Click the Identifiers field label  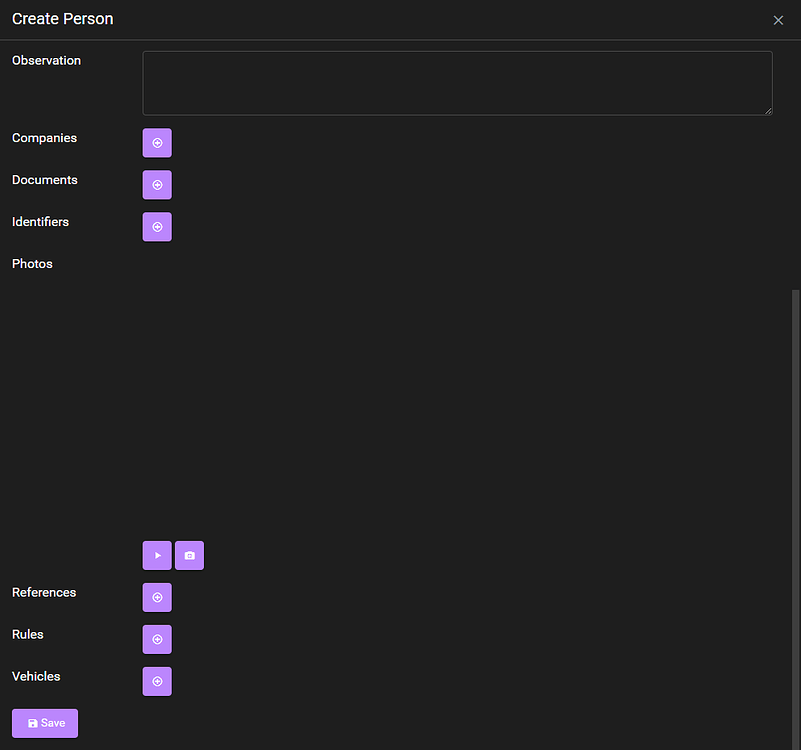[40, 222]
